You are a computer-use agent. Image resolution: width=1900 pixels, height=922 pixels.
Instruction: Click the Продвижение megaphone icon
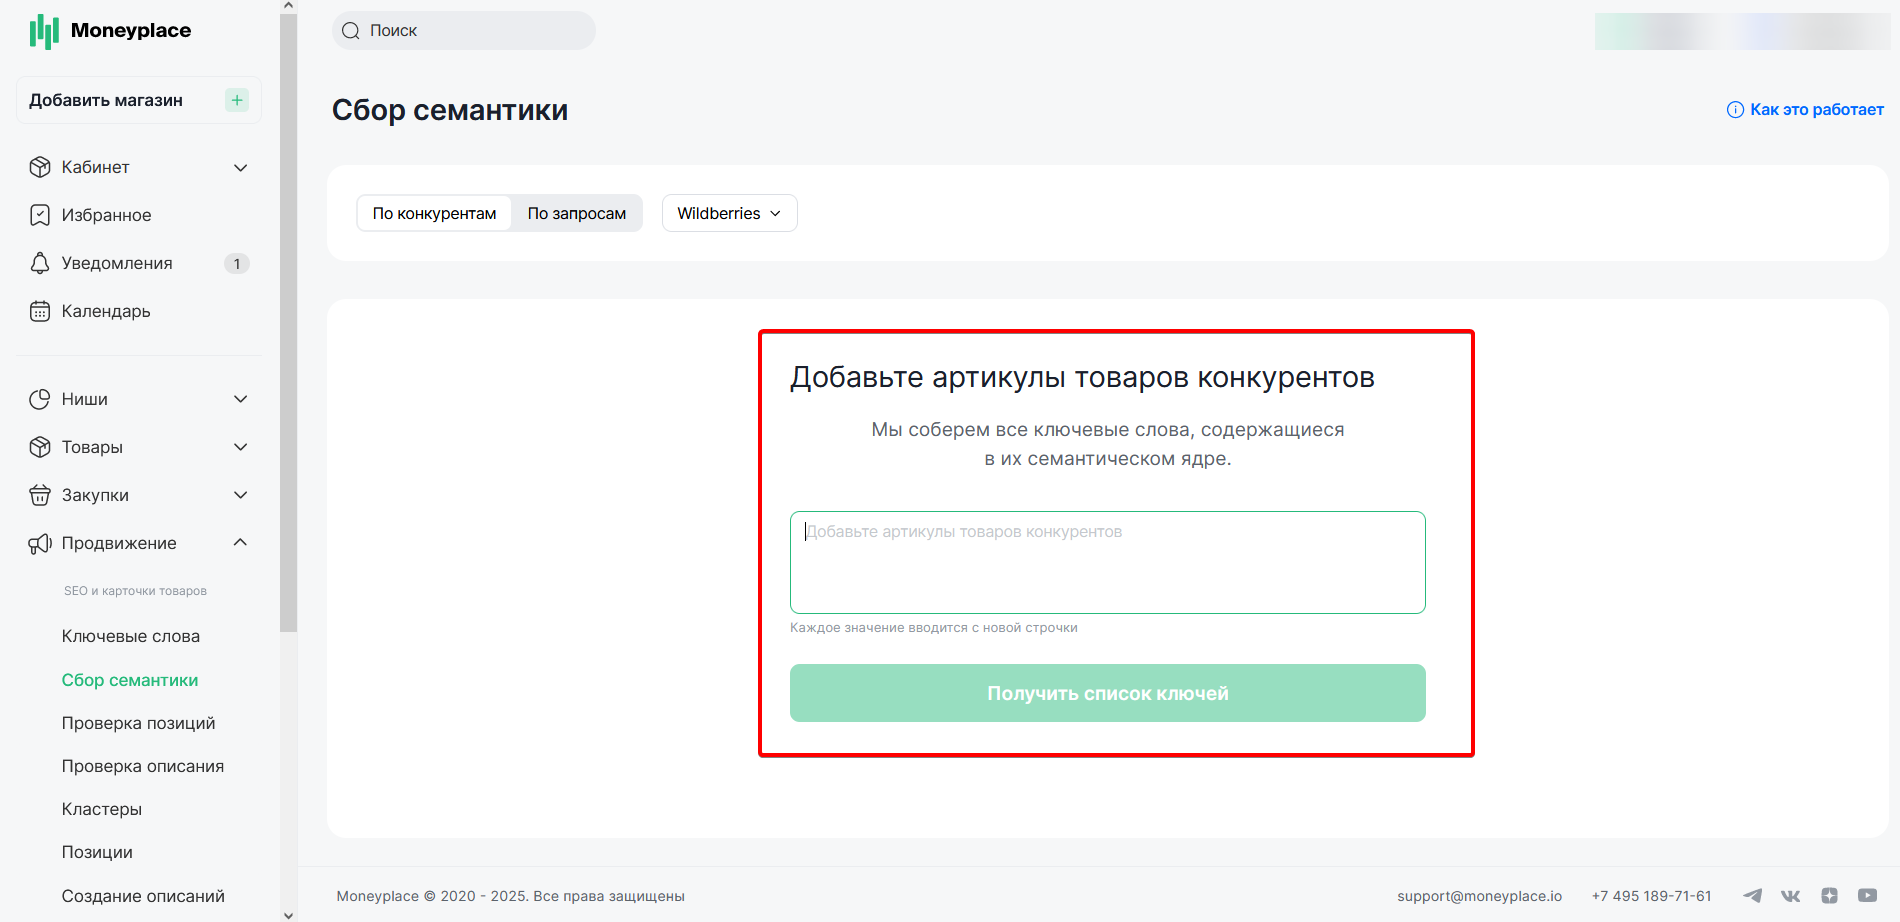[x=40, y=543]
